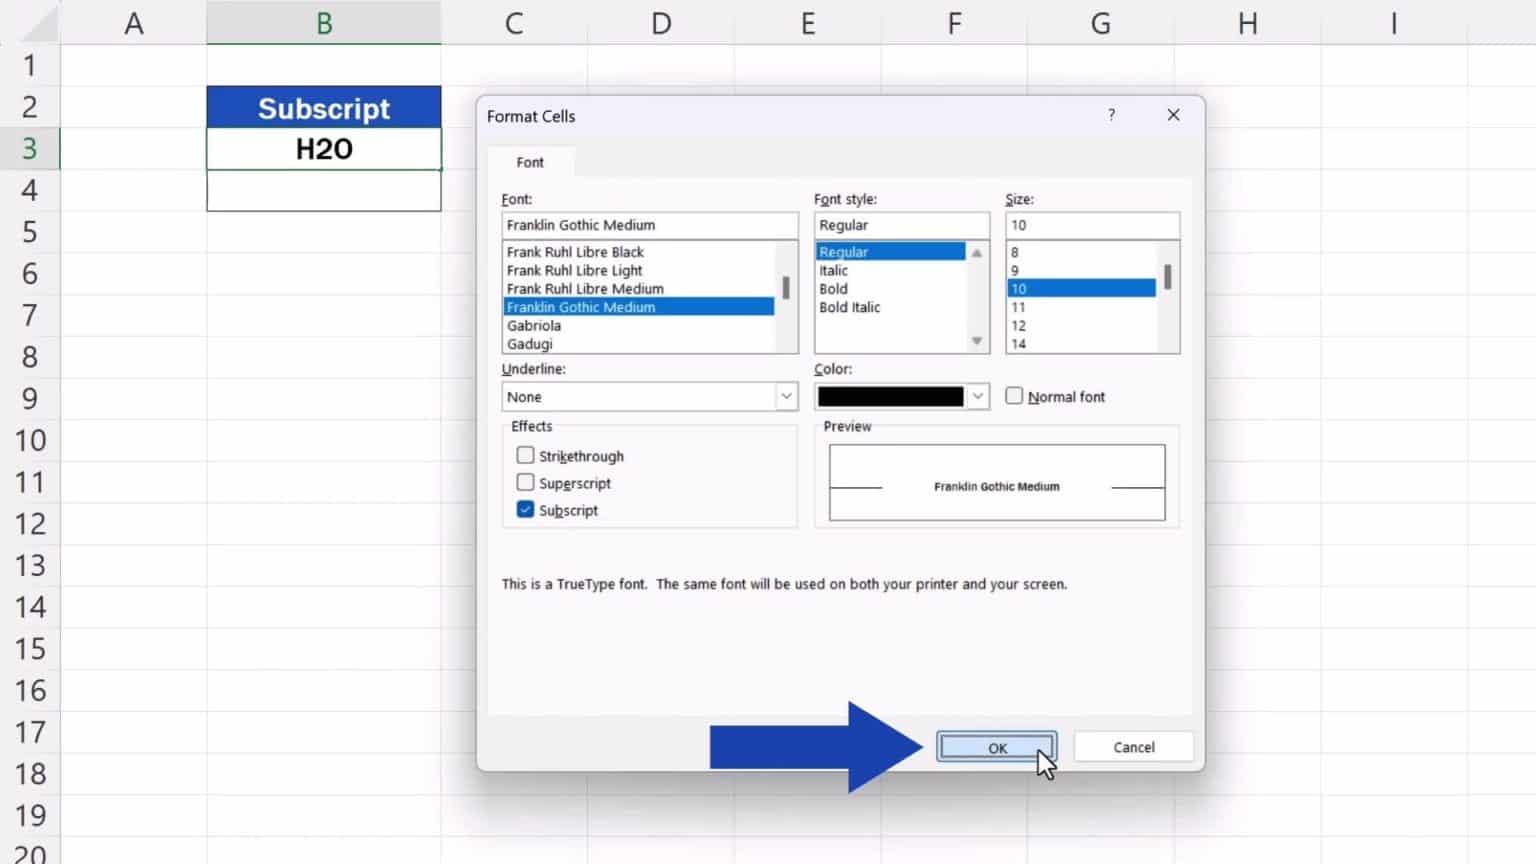Open the Color dropdown arrow

978,397
